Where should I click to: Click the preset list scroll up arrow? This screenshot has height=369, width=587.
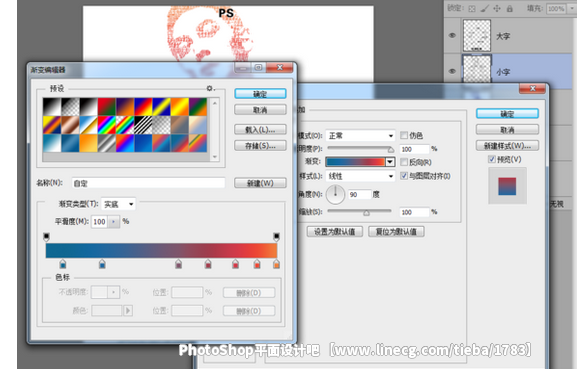[x=215, y=103]
